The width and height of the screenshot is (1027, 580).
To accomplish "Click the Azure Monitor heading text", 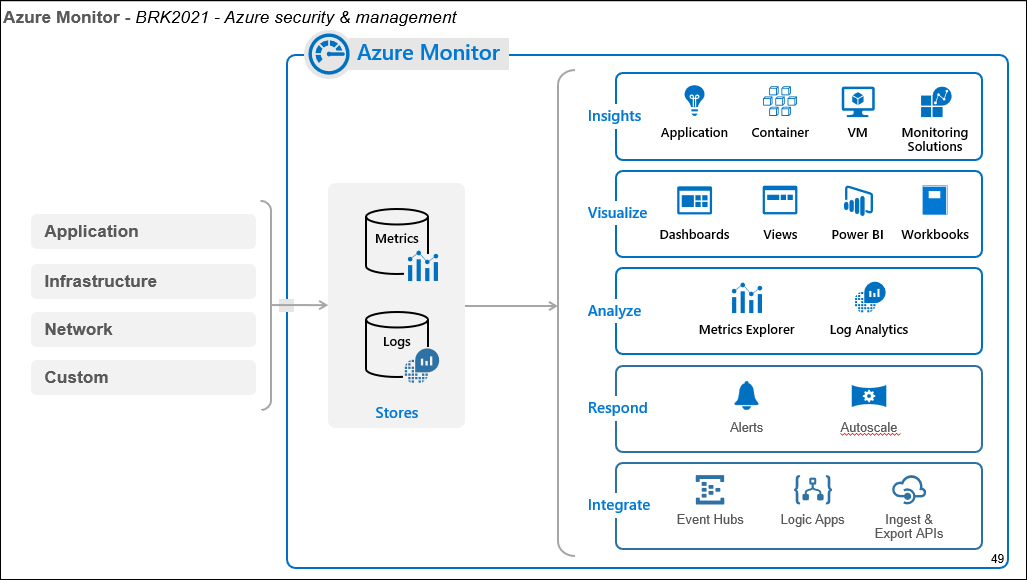I will coord(428,52).
